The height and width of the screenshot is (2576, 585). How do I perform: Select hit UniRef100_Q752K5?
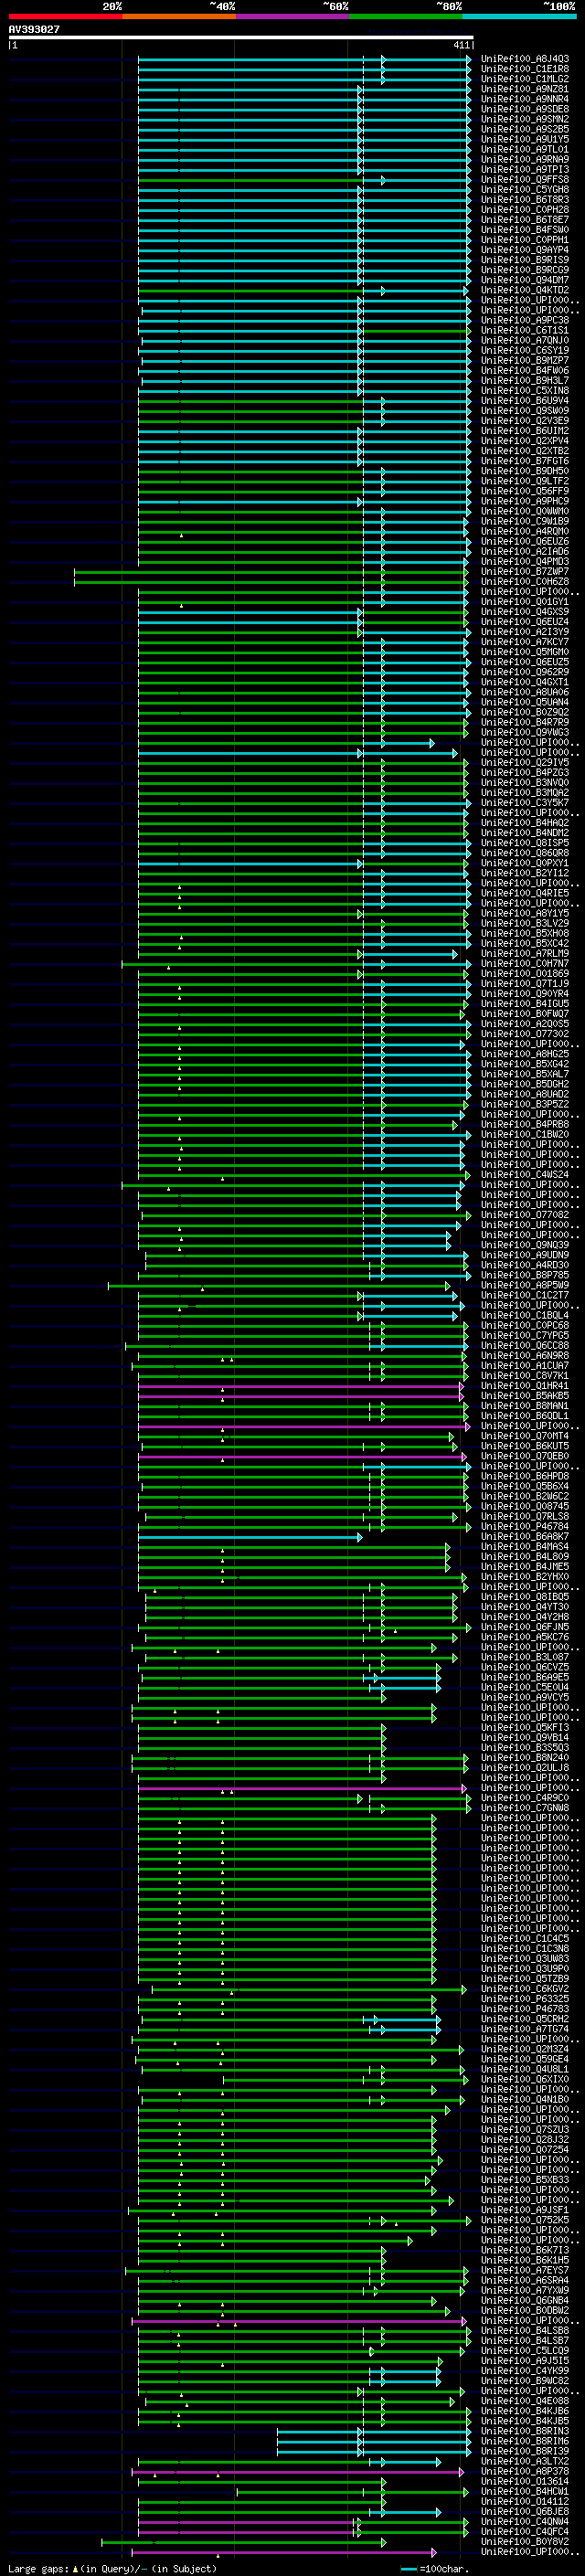525,2220
